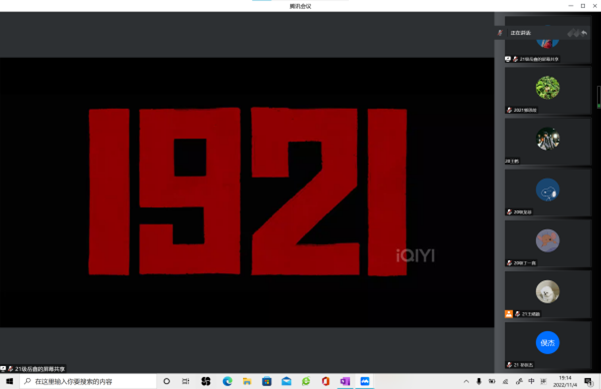Launch Microsoft Edge from the taskbar
The image size is (601, 389).
(227, 381)
